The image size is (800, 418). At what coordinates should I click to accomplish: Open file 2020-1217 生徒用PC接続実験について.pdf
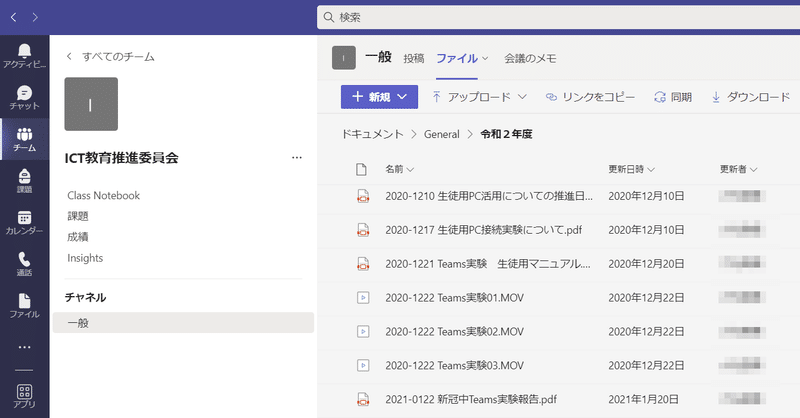[484, 230]
